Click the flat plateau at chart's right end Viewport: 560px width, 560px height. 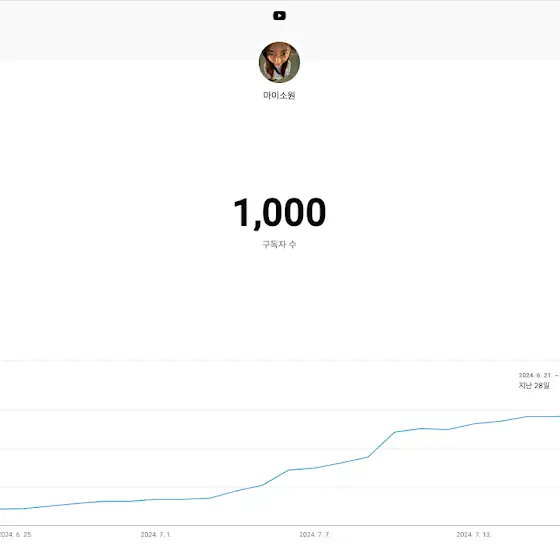click(543, 416)
